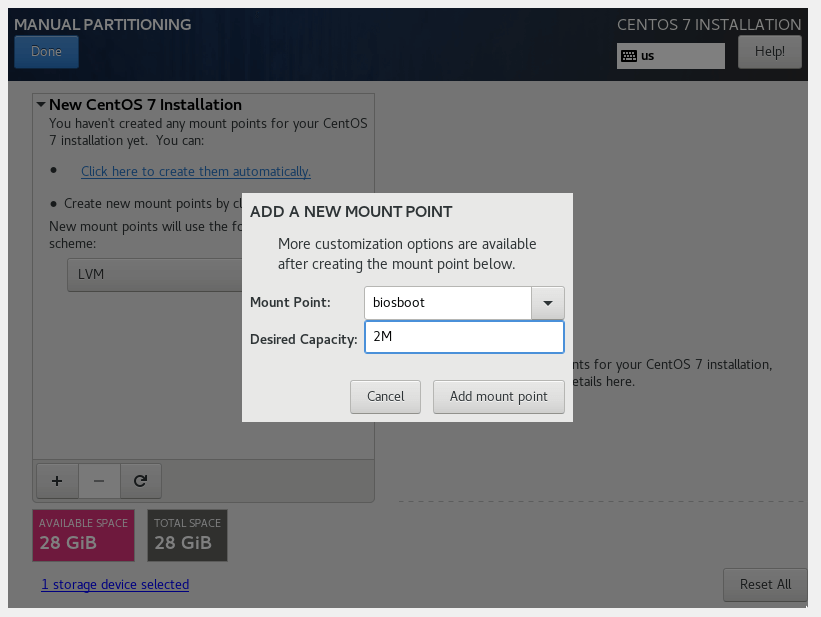Click the reload storage configuration icon
The image size is (821, 617).
tap(141, 481)
